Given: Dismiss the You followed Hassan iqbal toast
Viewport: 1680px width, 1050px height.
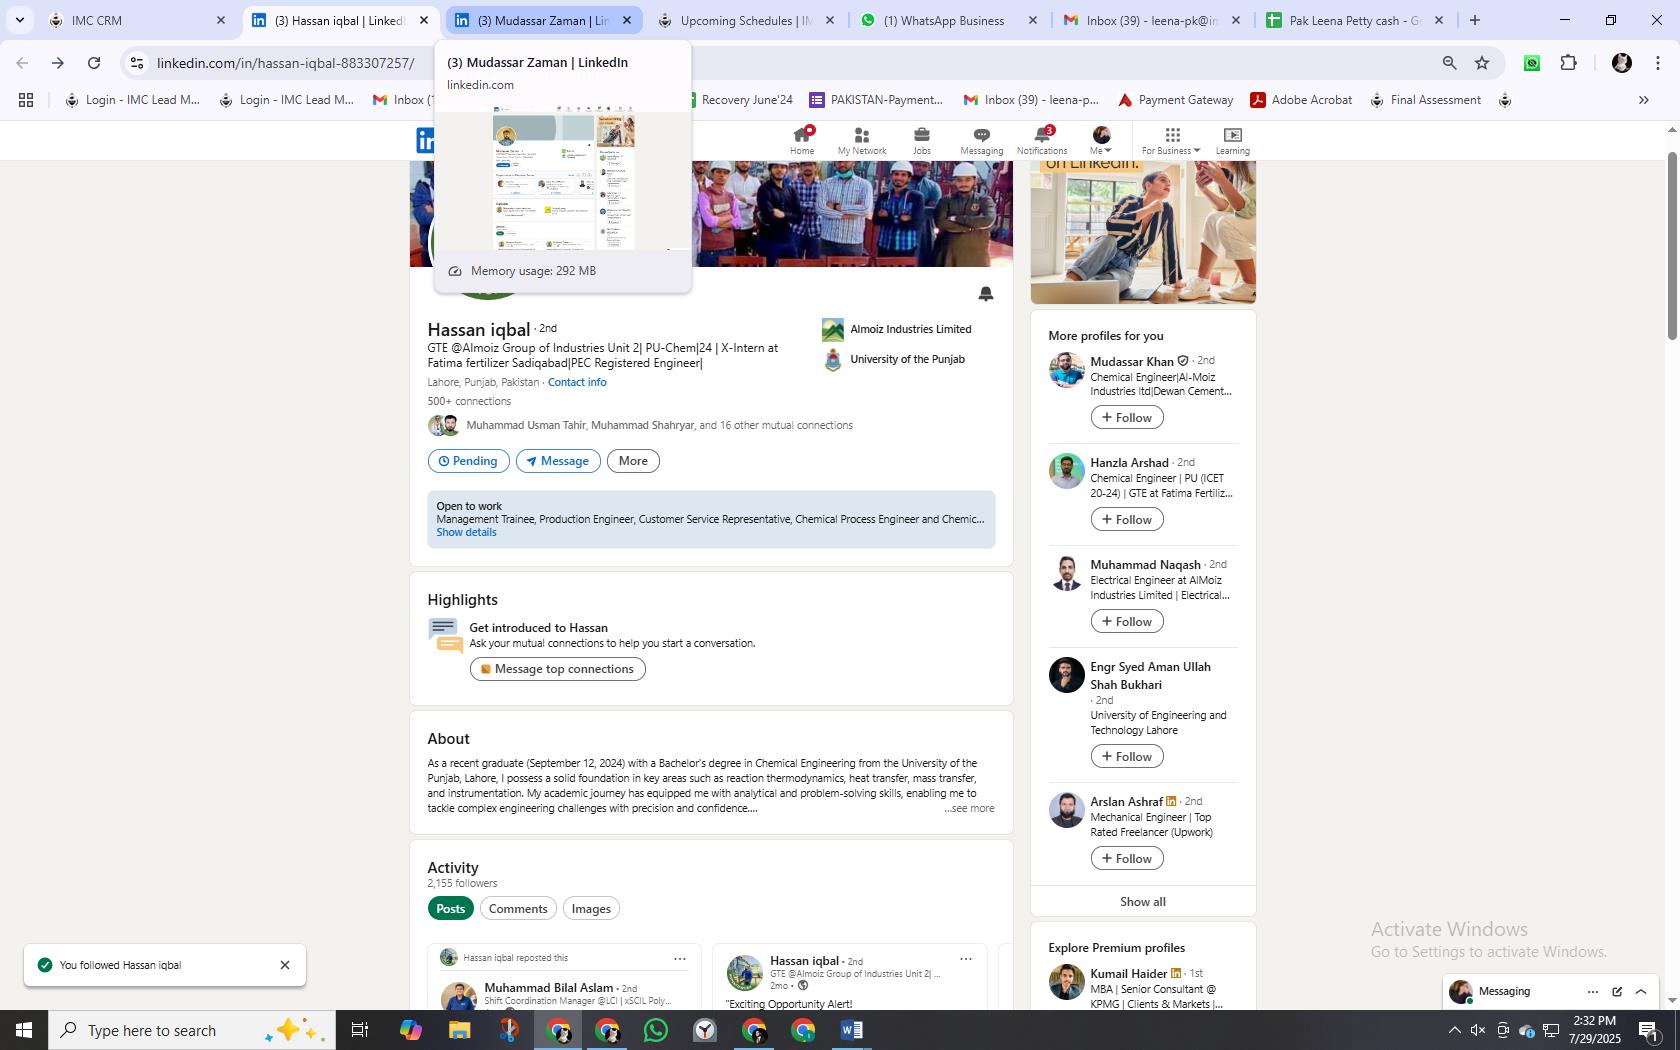Looking at the screenshot, I should (x=285, y=965).
